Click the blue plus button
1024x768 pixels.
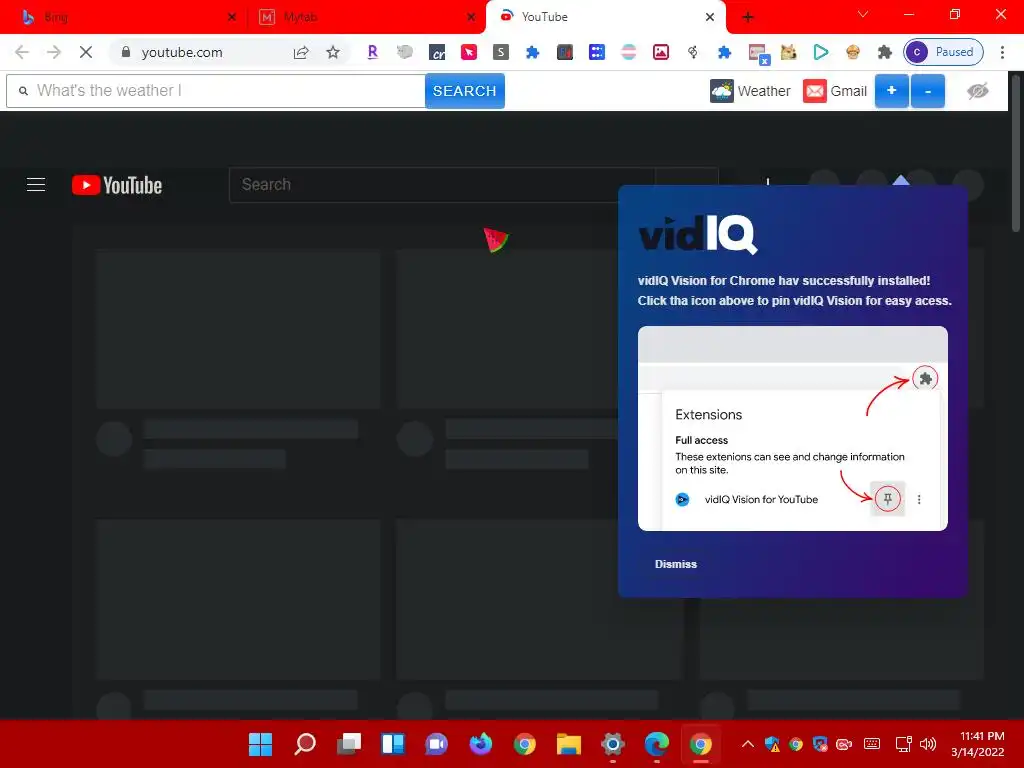[891, 91]
